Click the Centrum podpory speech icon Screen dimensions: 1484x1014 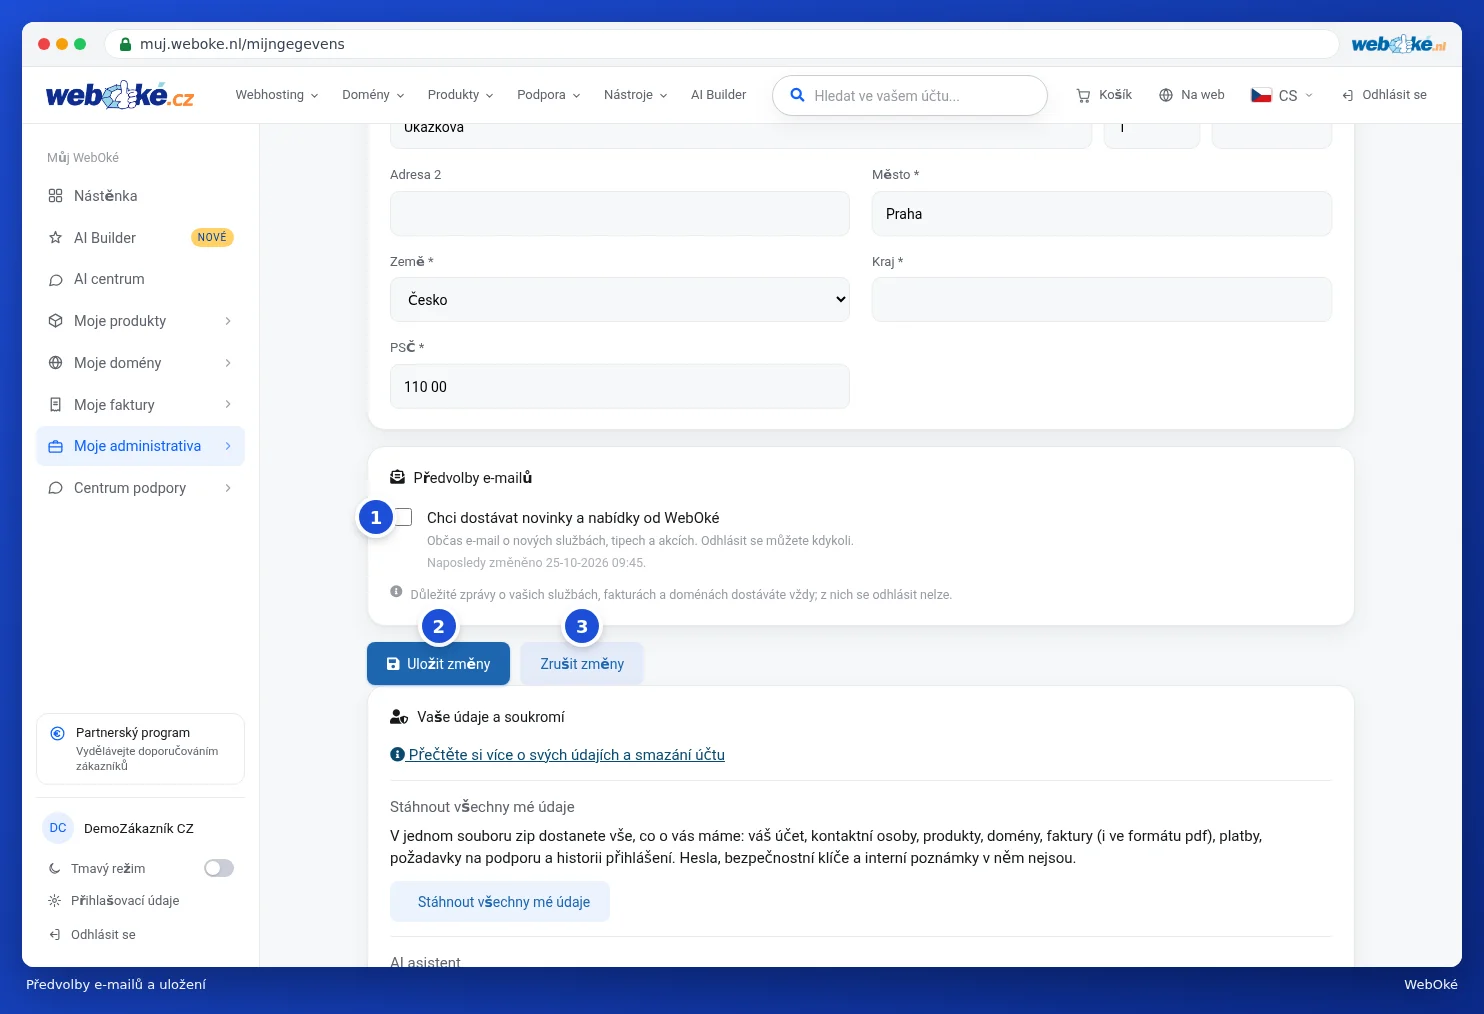[56, 488]
